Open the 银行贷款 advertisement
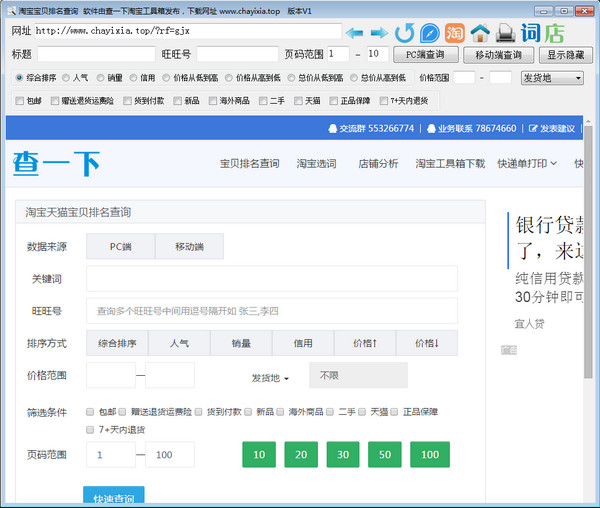The width and height of the screenshot is (600, 508). pos(548,238)
